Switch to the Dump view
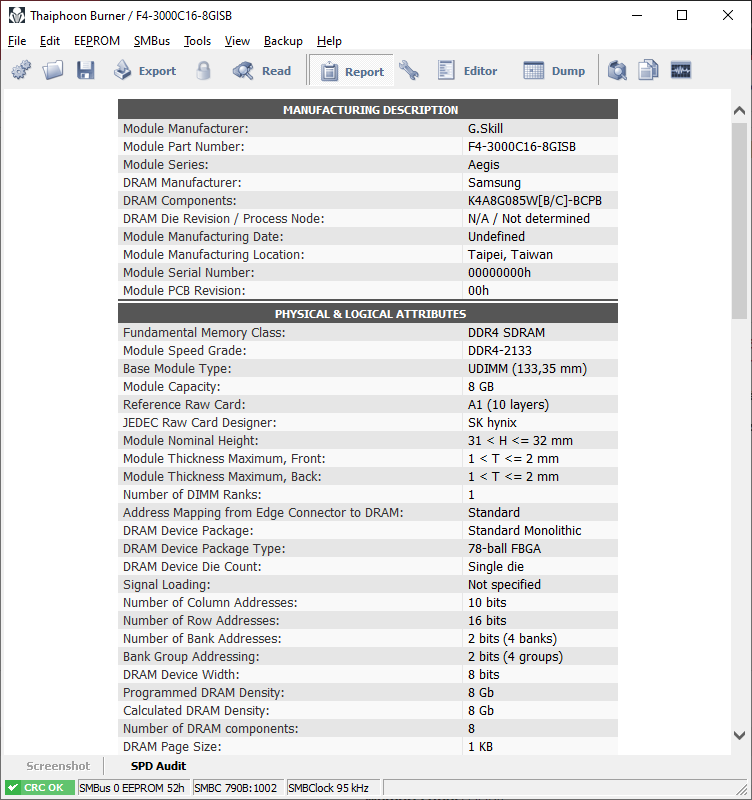Image resolution: width=752 pixels, height=800 pixels. [554, 70]
